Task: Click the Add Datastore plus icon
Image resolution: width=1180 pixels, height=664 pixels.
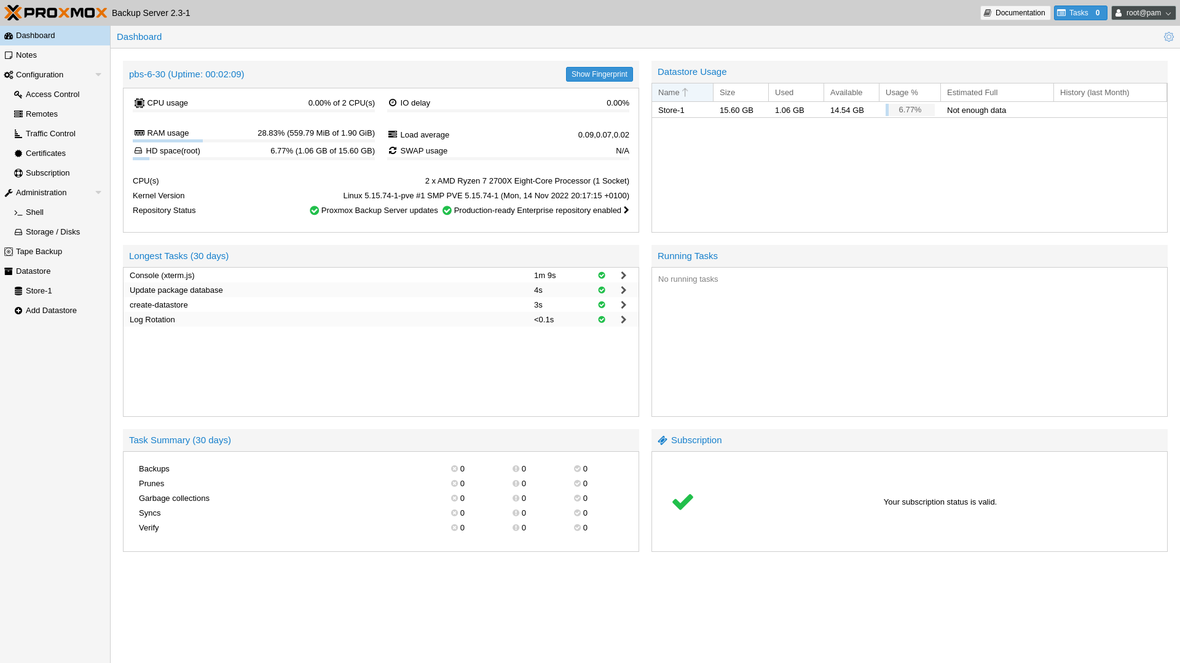Action: (18, 310)
